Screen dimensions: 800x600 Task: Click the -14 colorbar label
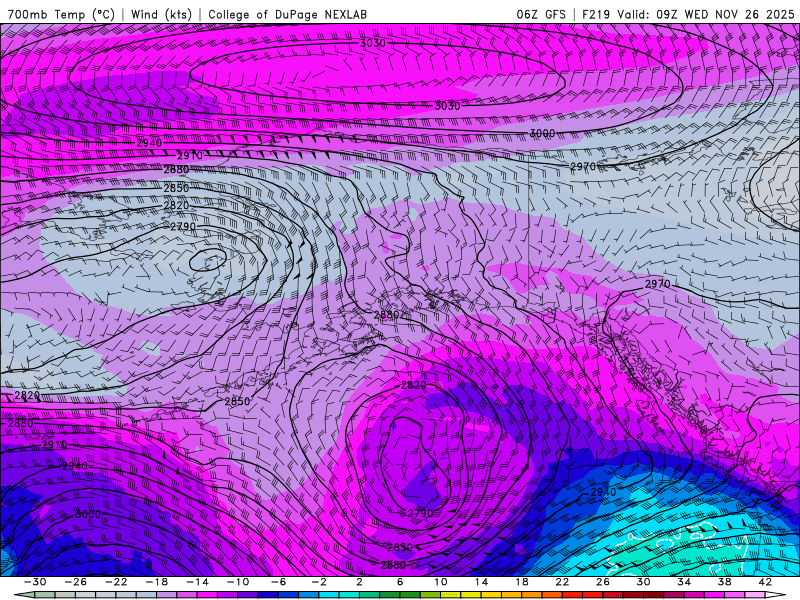click(197, 582)
